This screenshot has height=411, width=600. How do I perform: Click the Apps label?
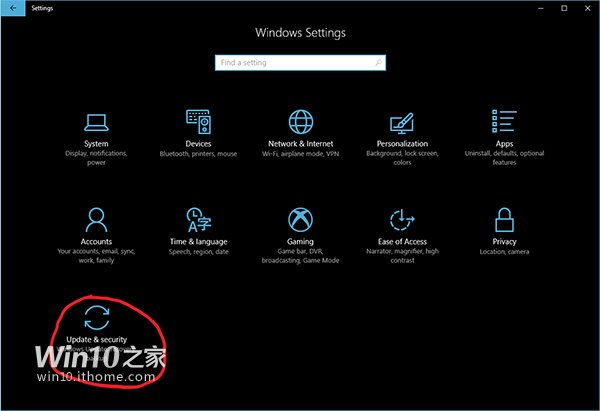coord(504,144)
